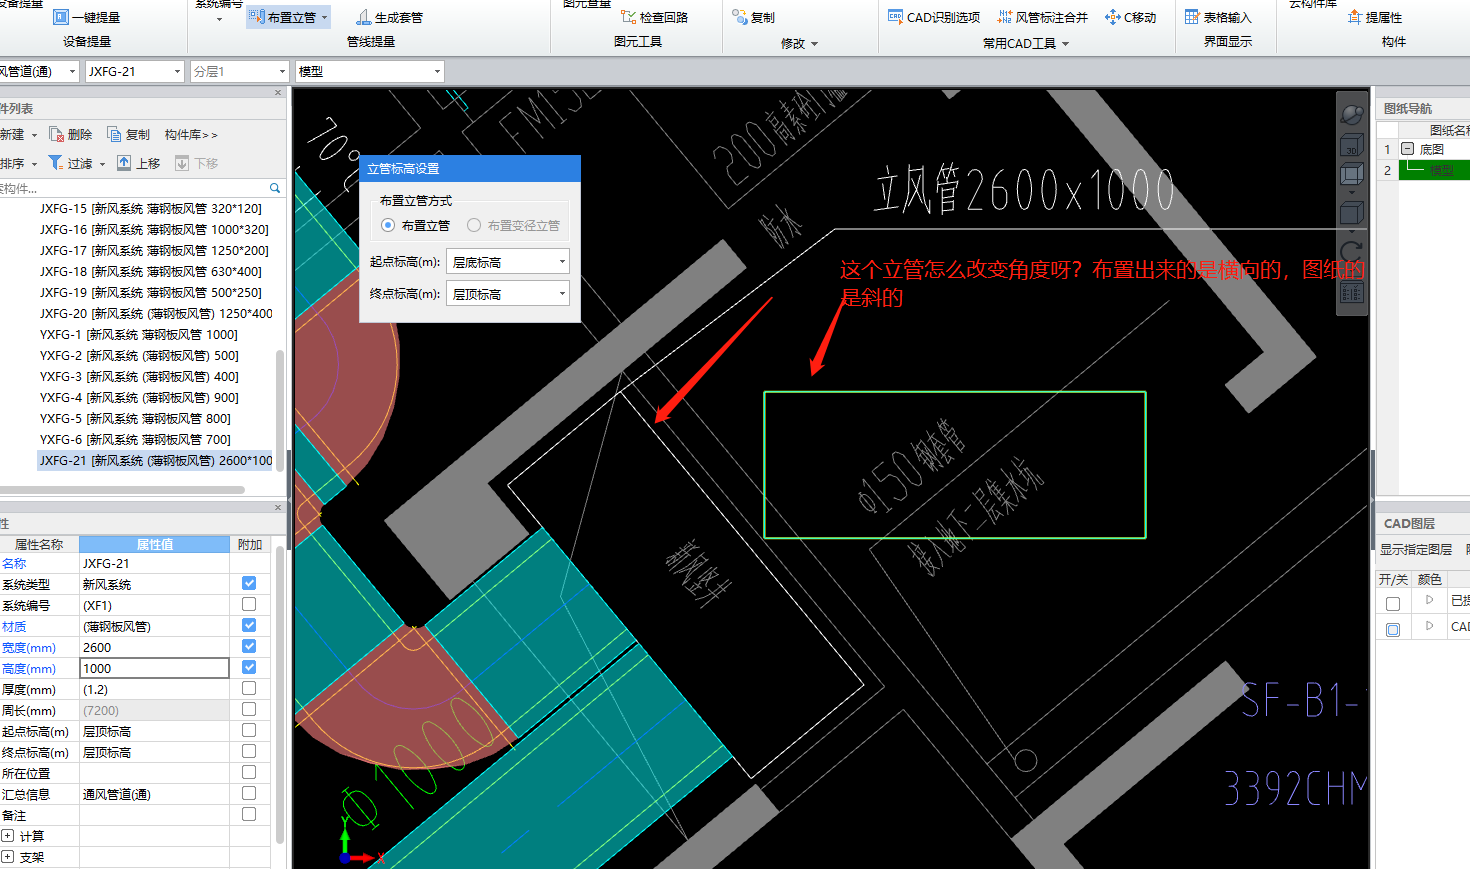Expand the 支架 property group

(7, 857)
